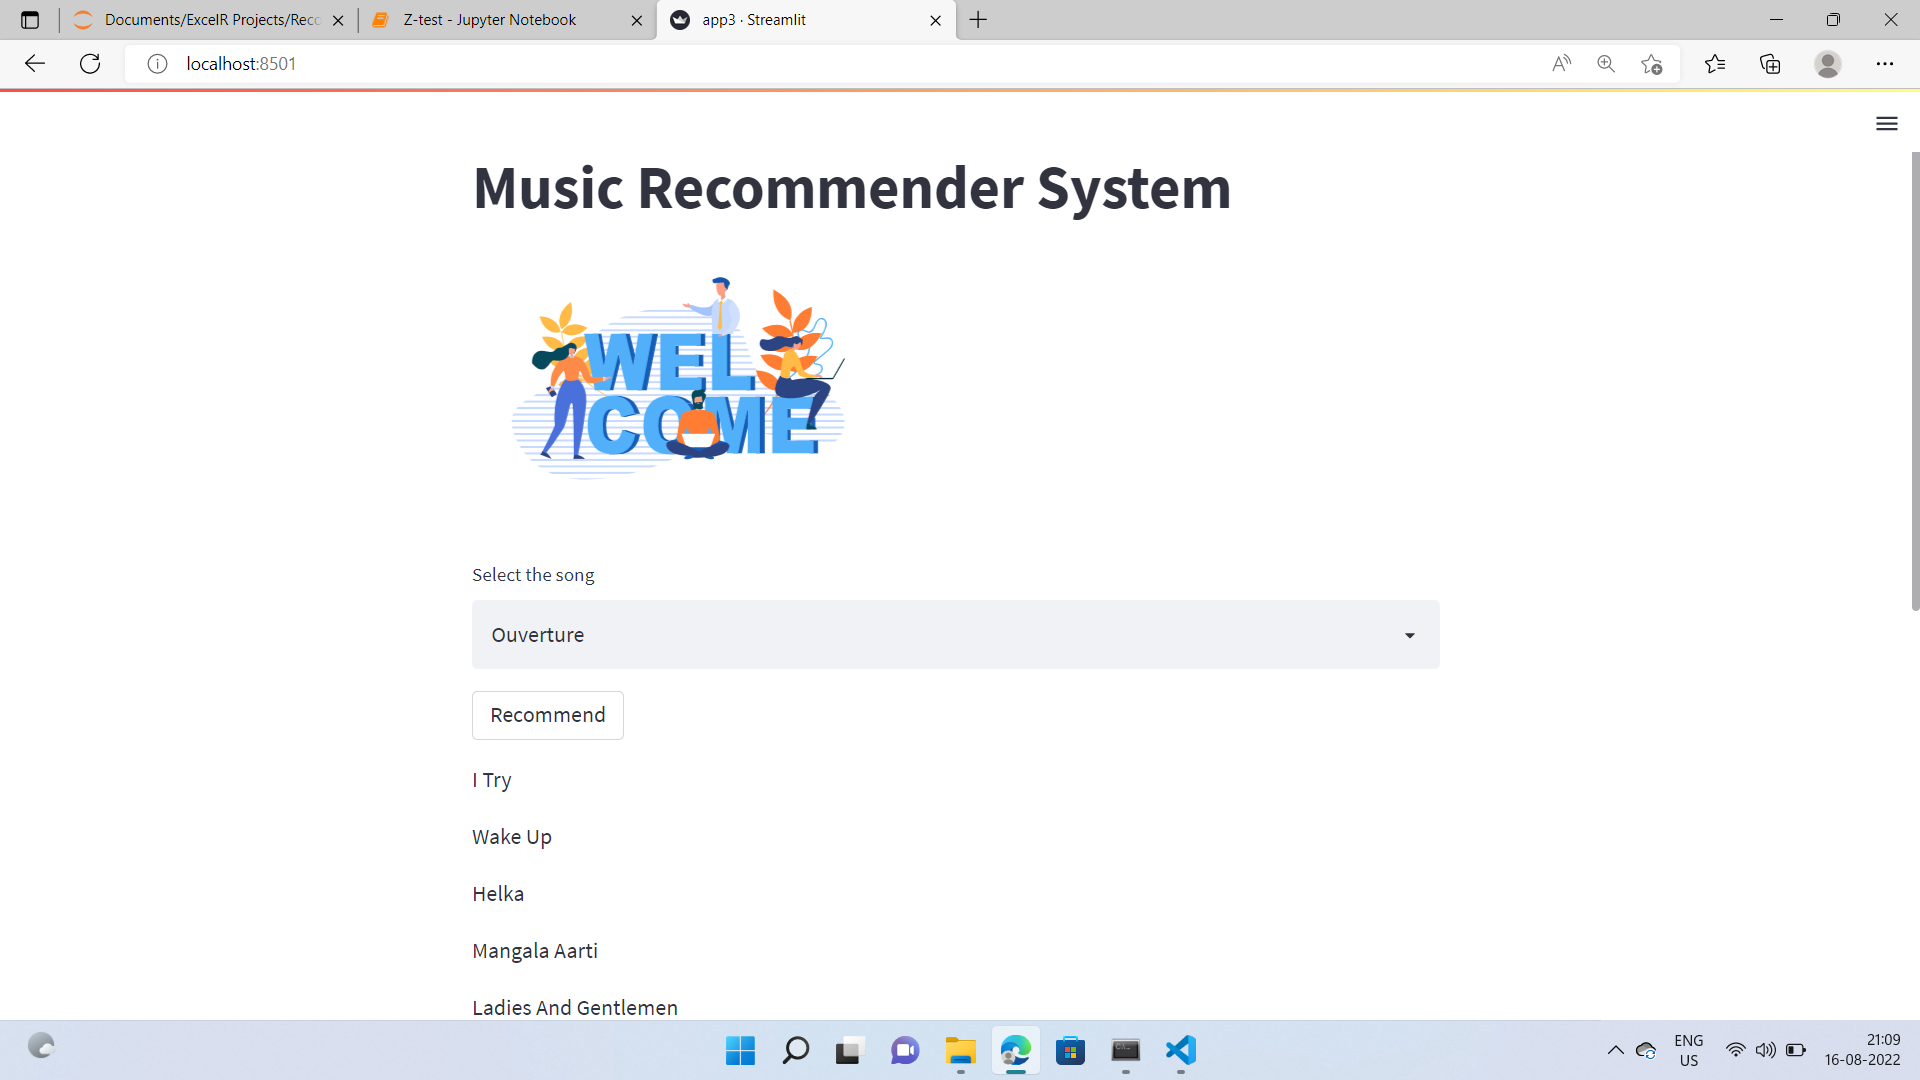The height and width of the screenshot is (1080, 1920).
Task: Open browser settings via the ellipsis menu
Action: point(1886,63)
